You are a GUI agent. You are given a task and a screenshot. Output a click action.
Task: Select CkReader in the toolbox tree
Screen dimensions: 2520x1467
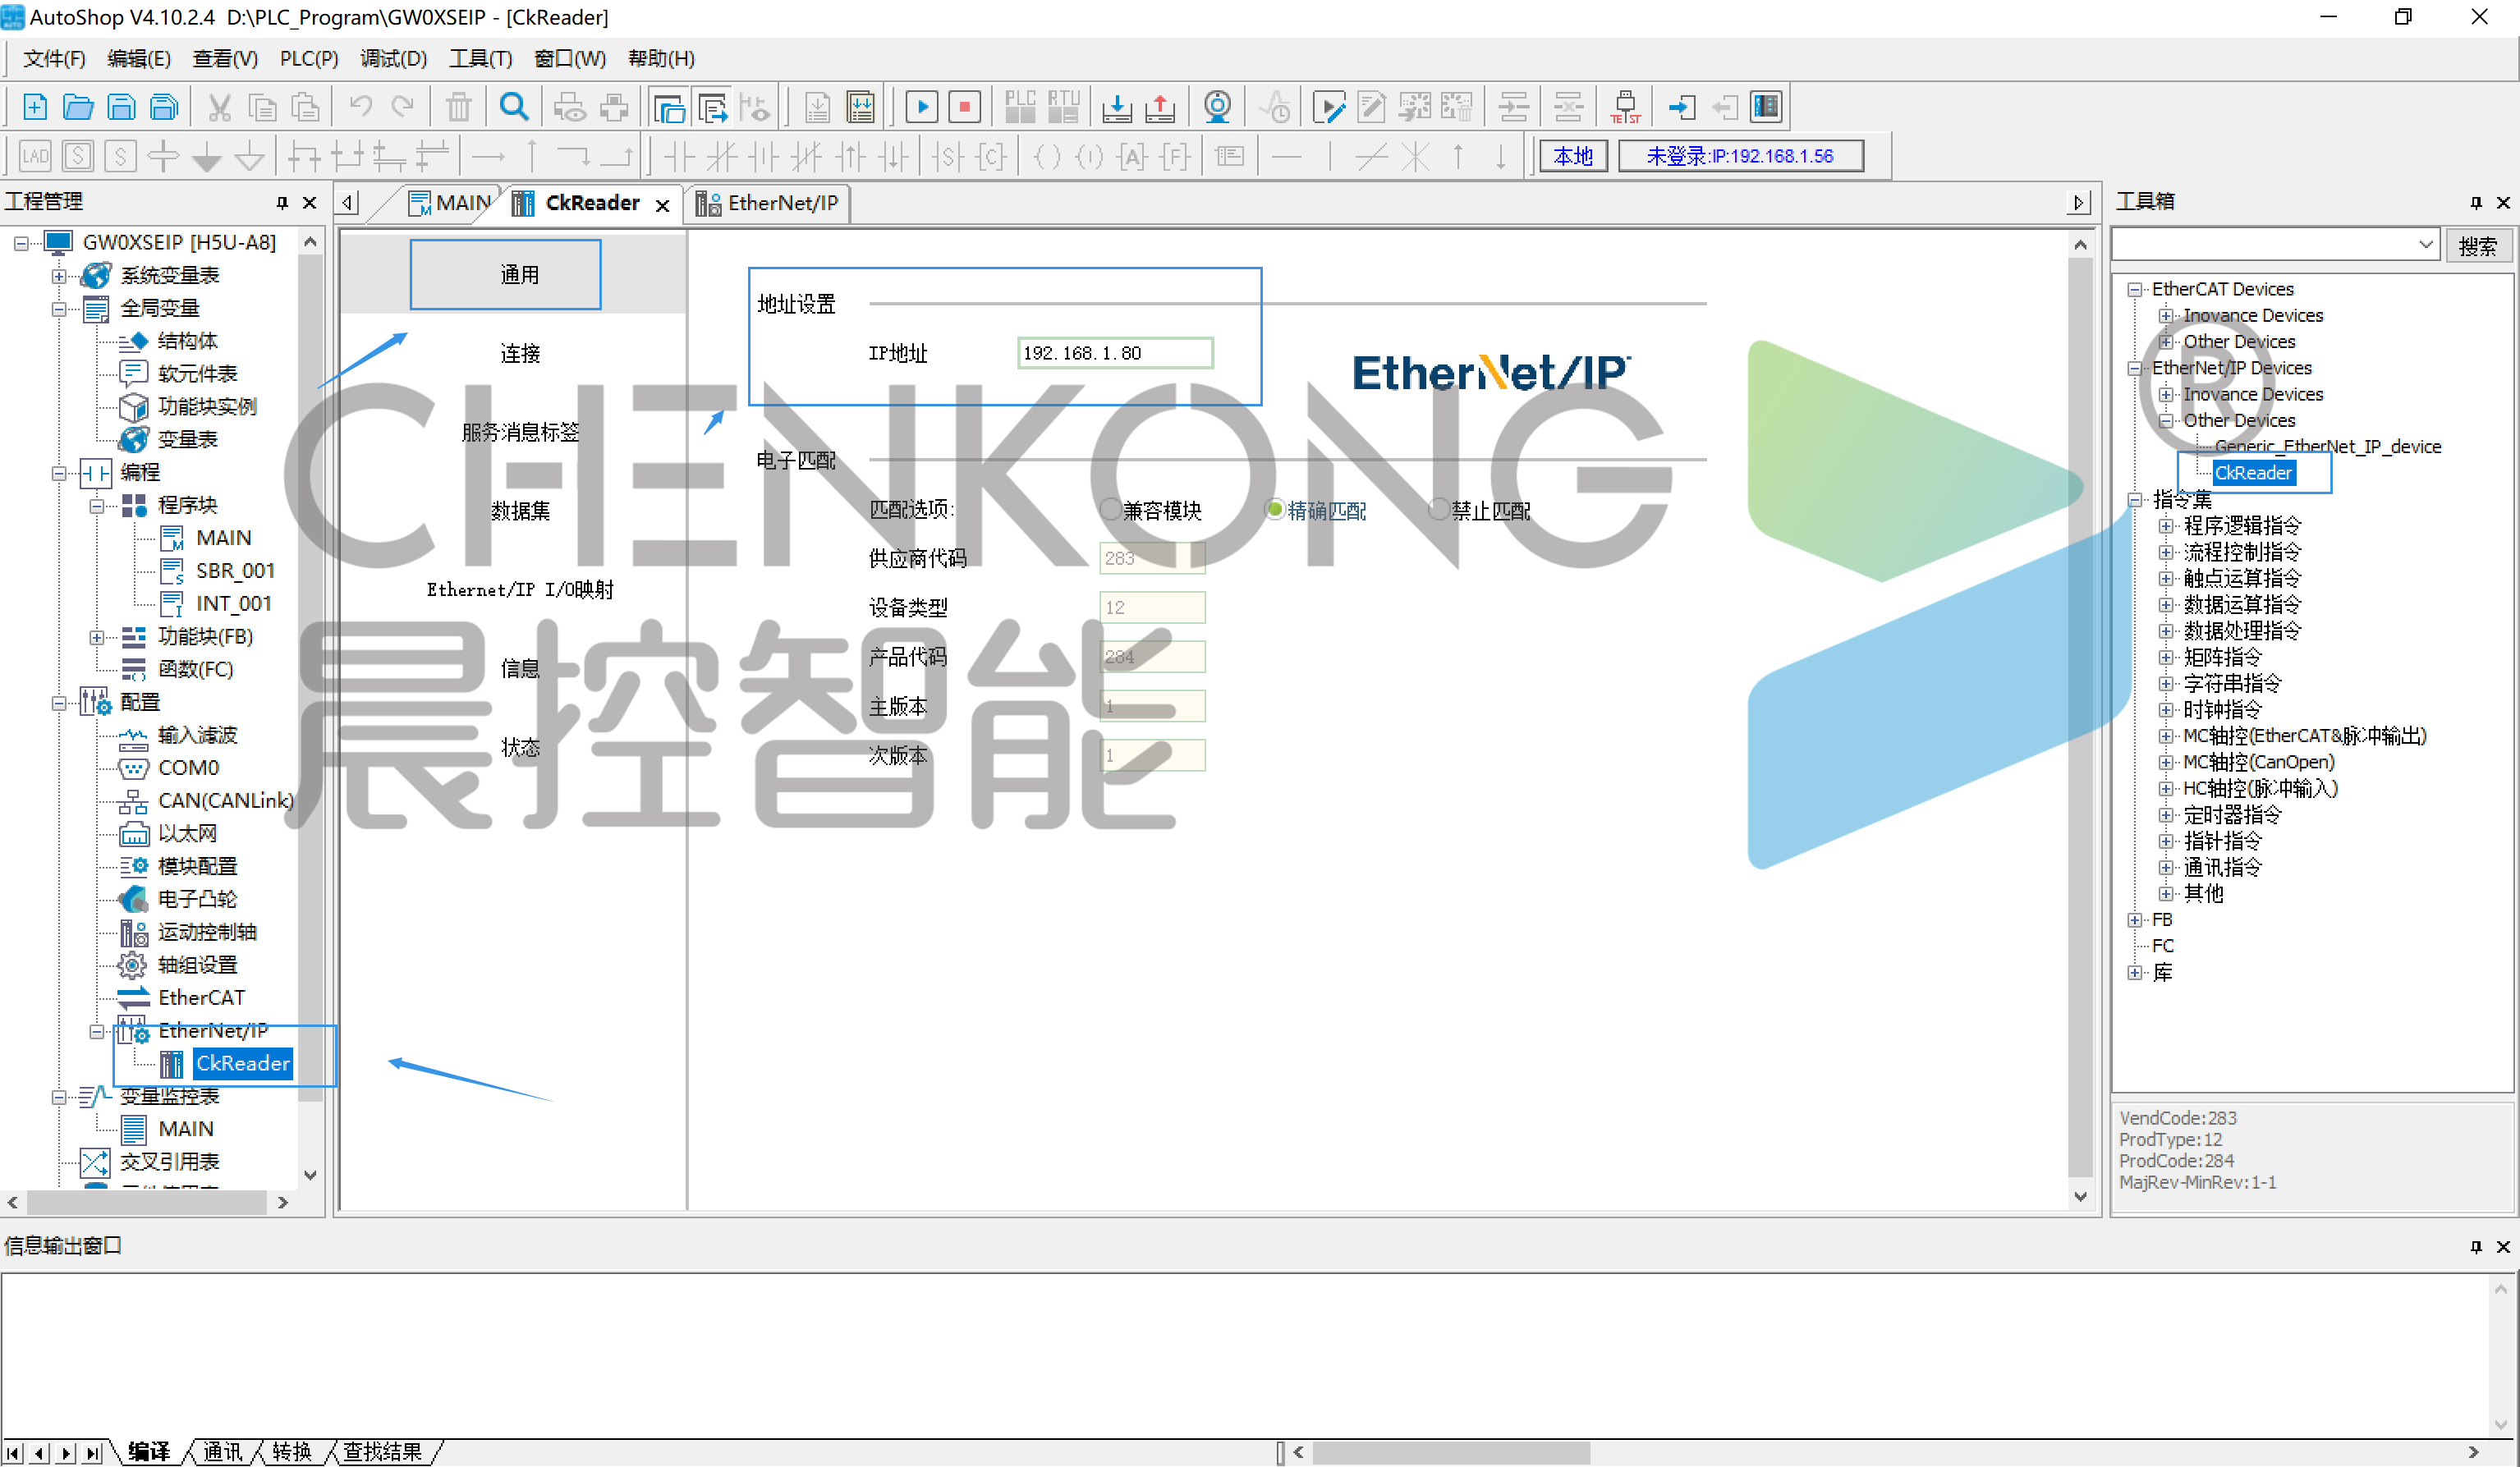coord(2253,473)
